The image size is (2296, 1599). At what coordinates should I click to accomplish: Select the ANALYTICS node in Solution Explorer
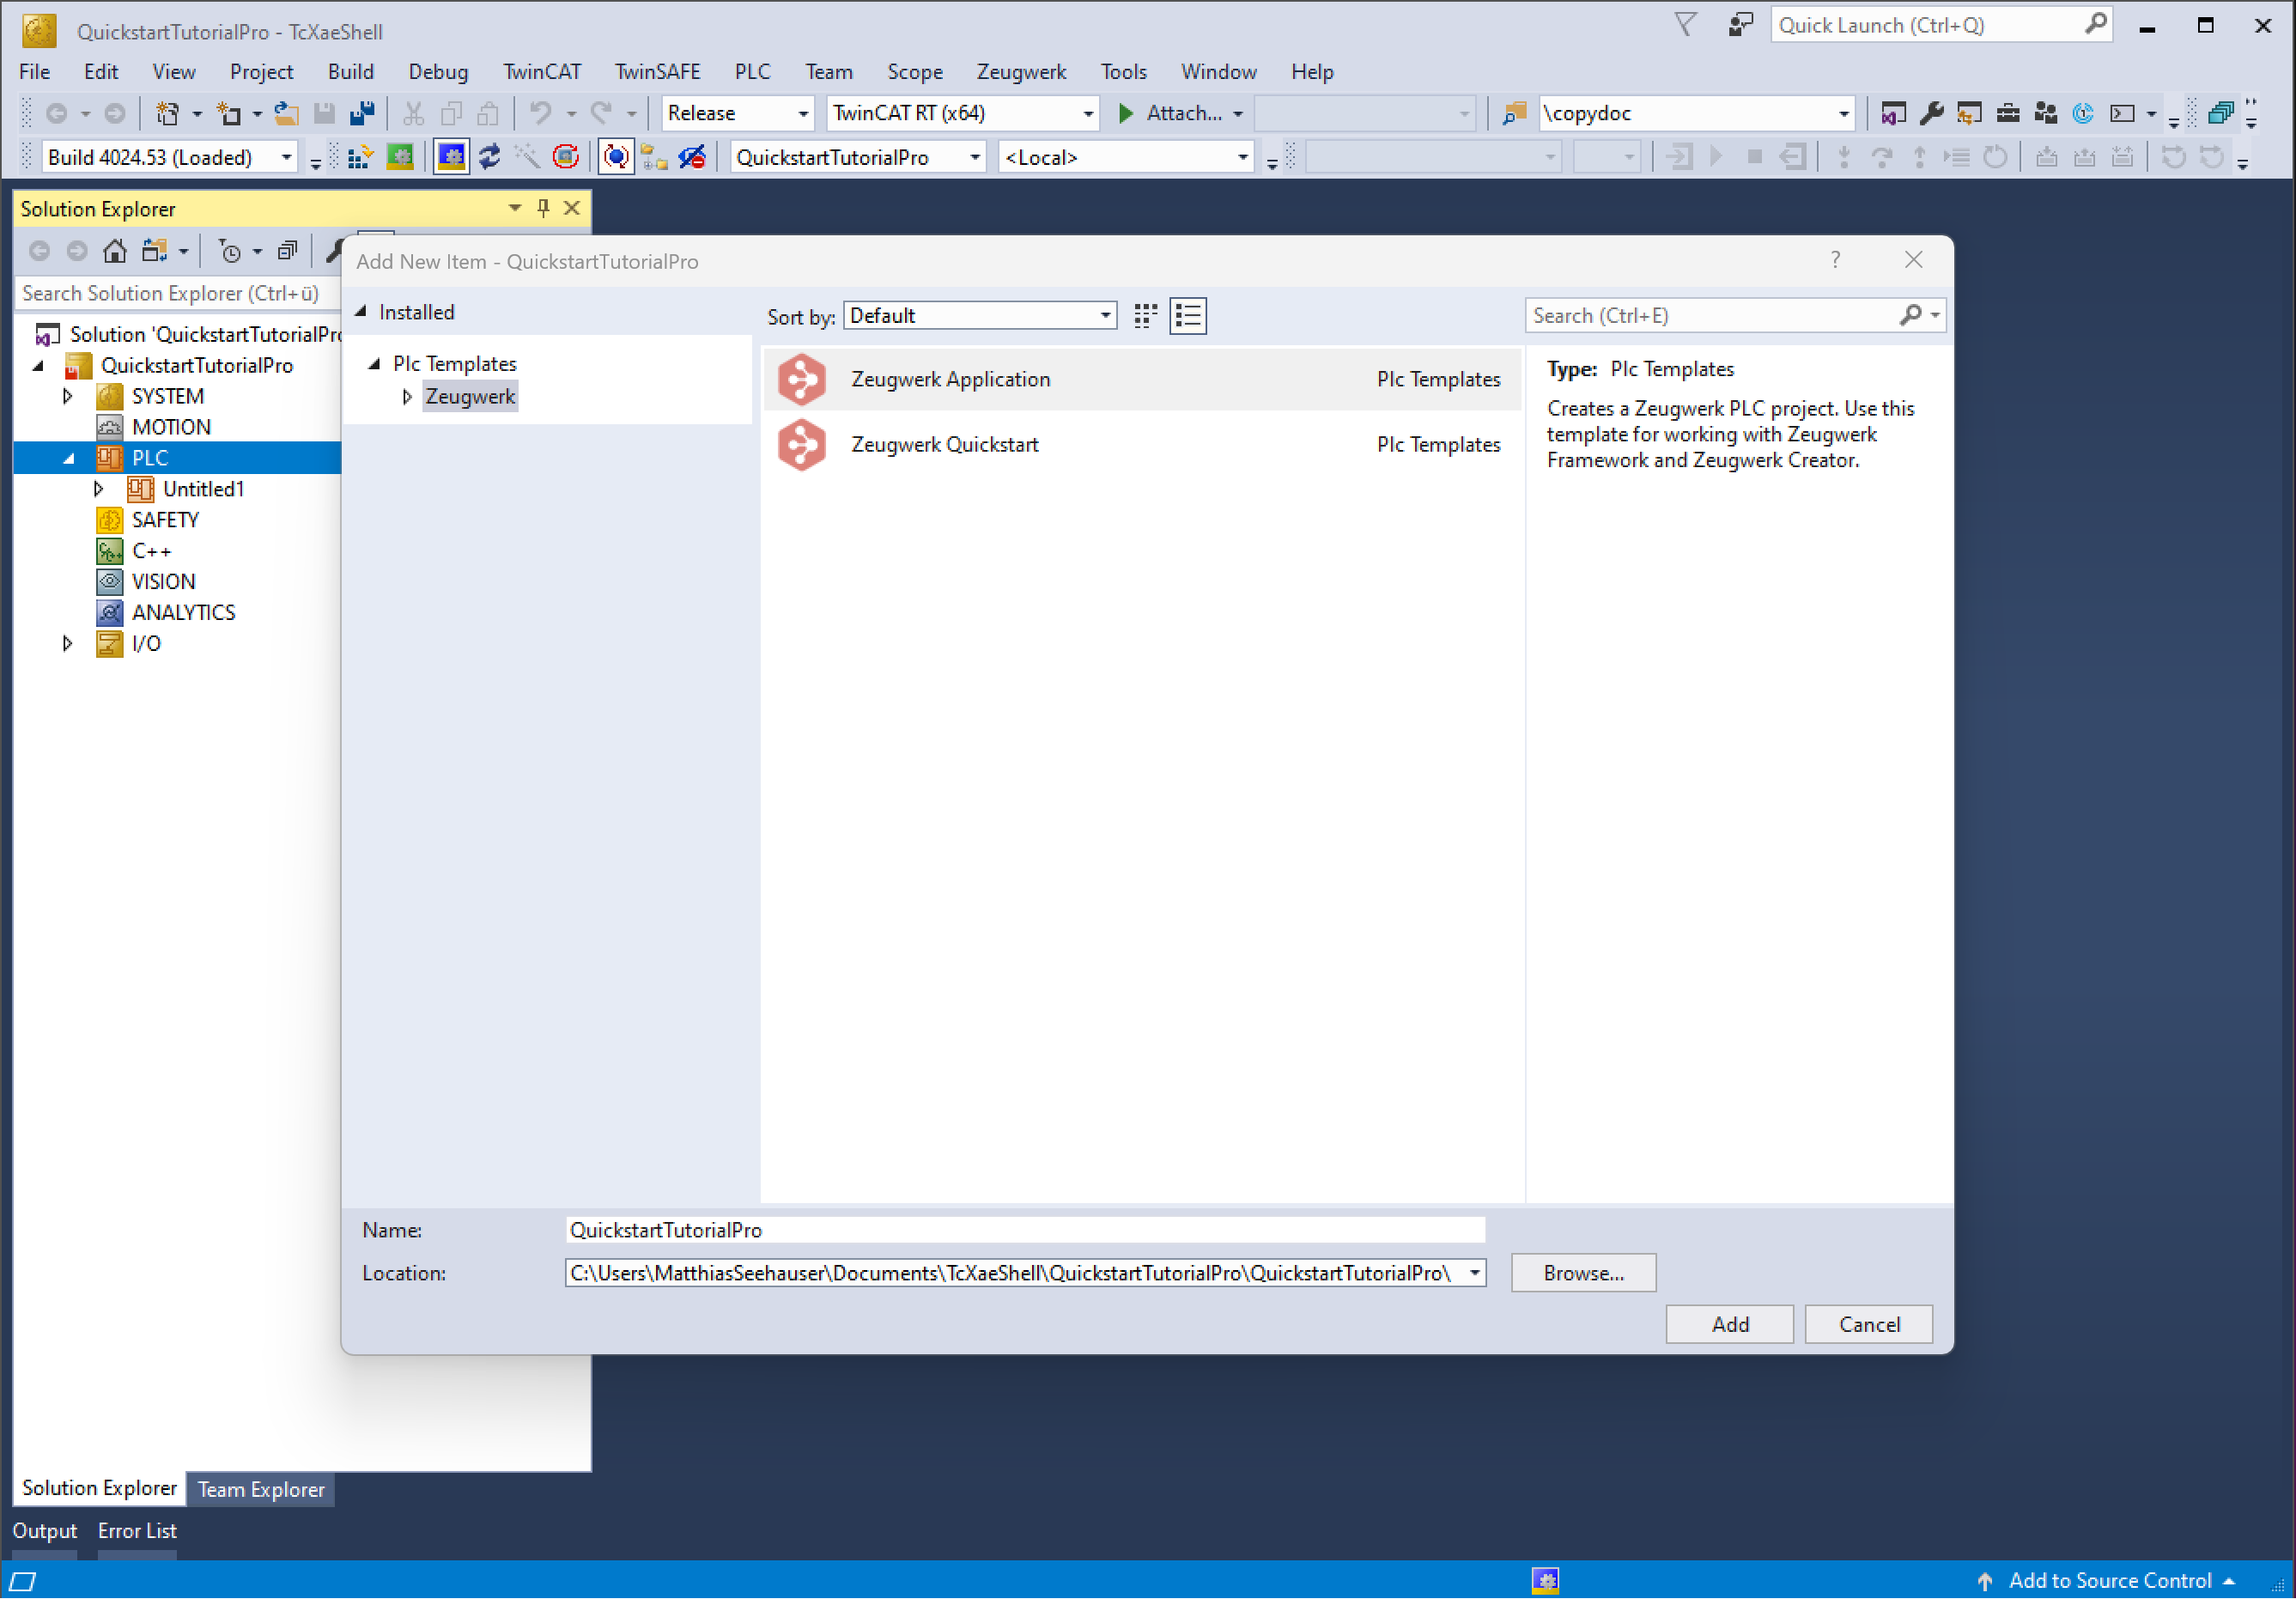183,612
